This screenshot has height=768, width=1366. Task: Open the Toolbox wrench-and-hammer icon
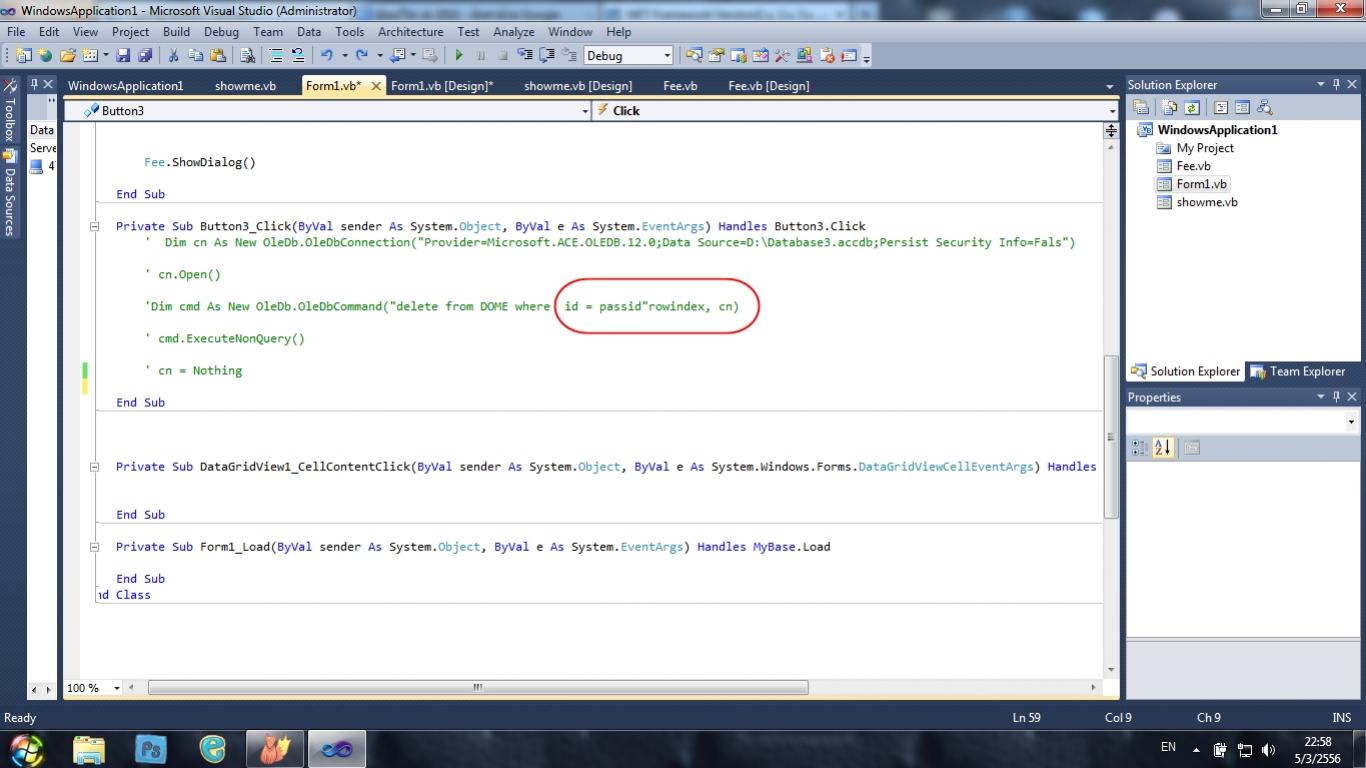(x=782, y=55)
